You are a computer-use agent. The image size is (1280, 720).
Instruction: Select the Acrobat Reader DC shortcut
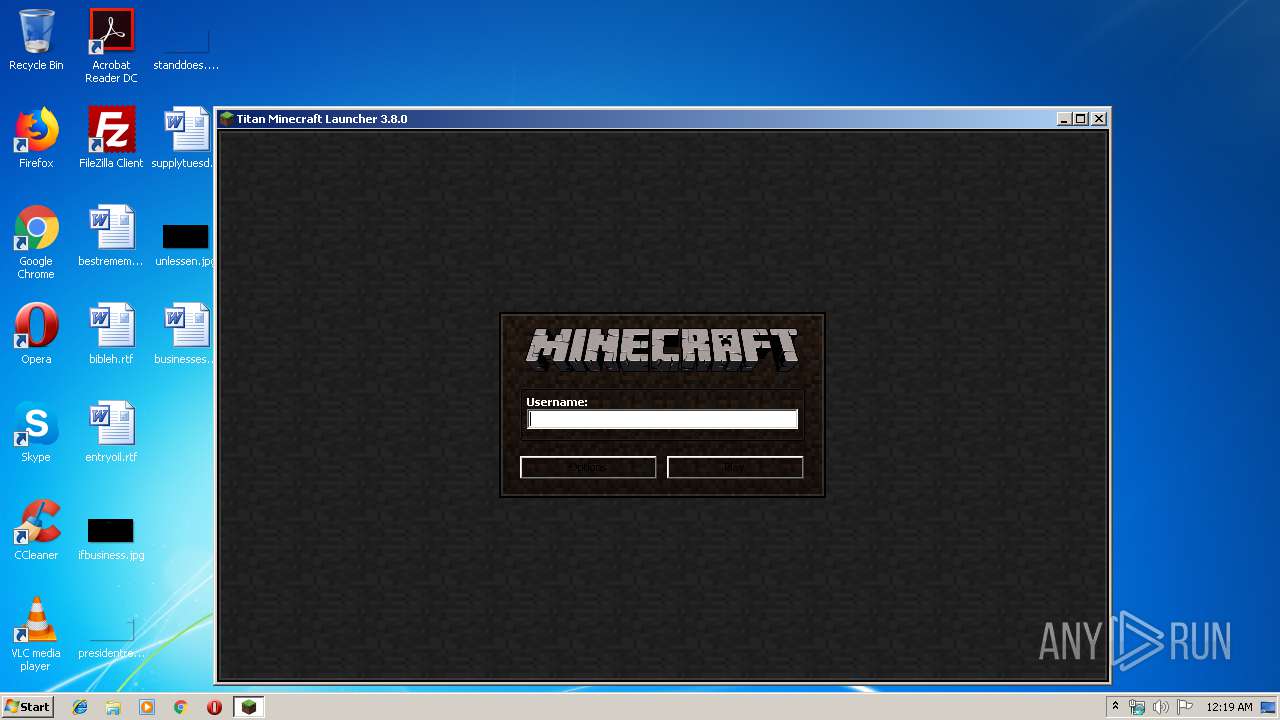tap(111, 46)
